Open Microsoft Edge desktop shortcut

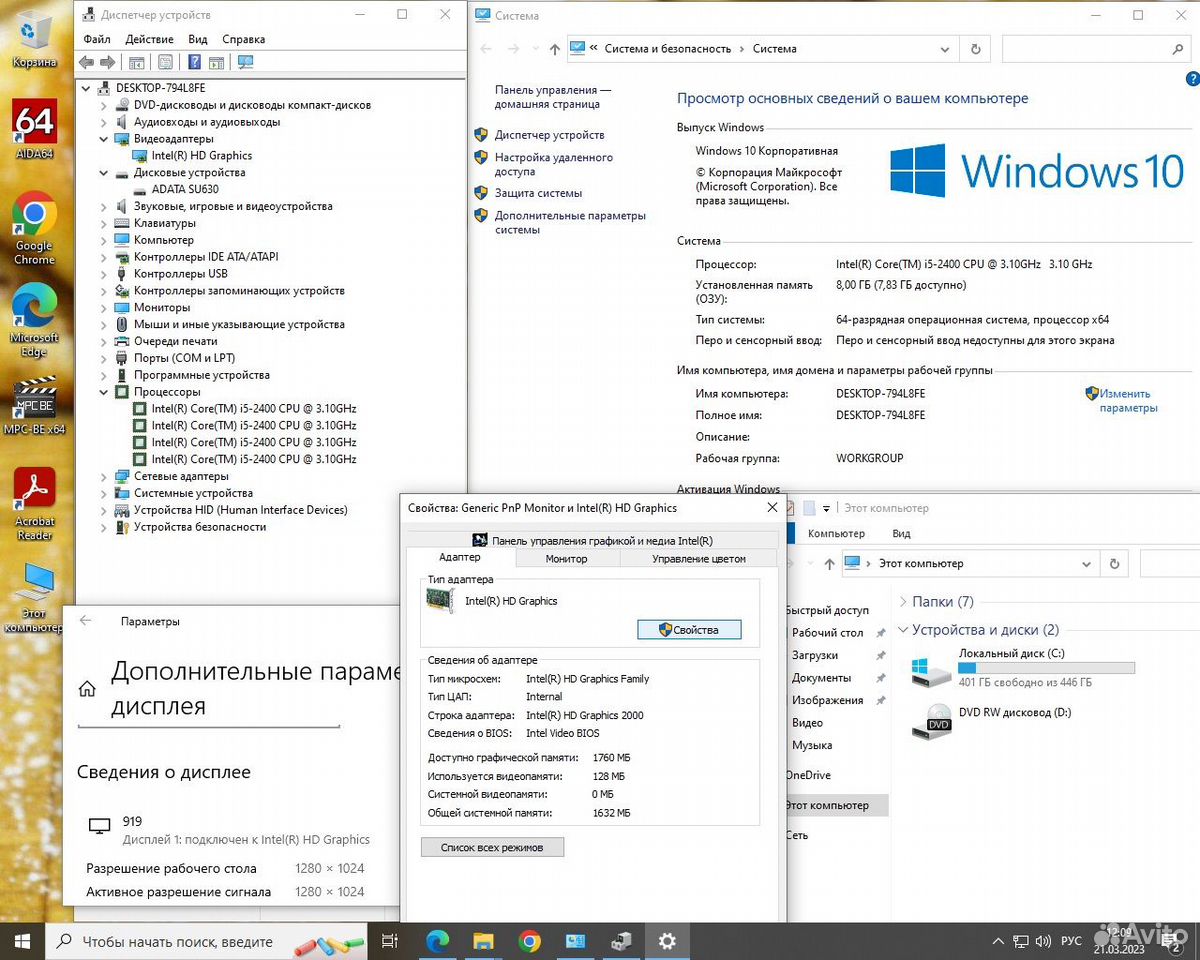pos(34,320)
